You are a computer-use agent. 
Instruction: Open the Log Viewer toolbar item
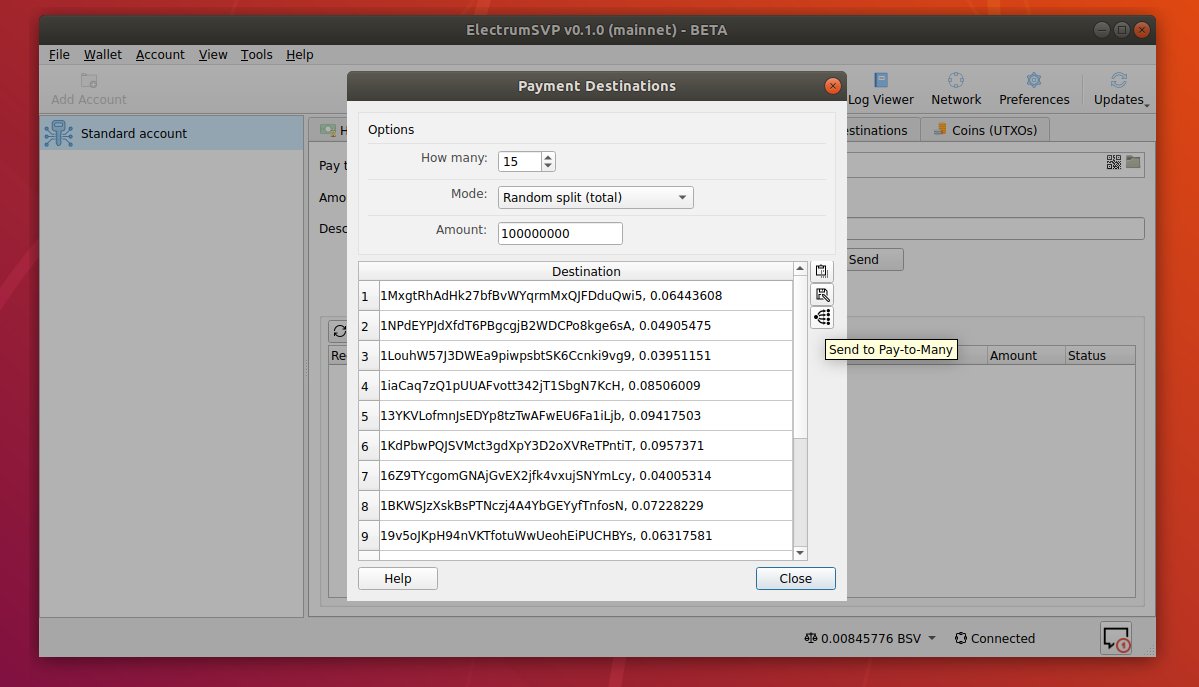tap(881, 90)
